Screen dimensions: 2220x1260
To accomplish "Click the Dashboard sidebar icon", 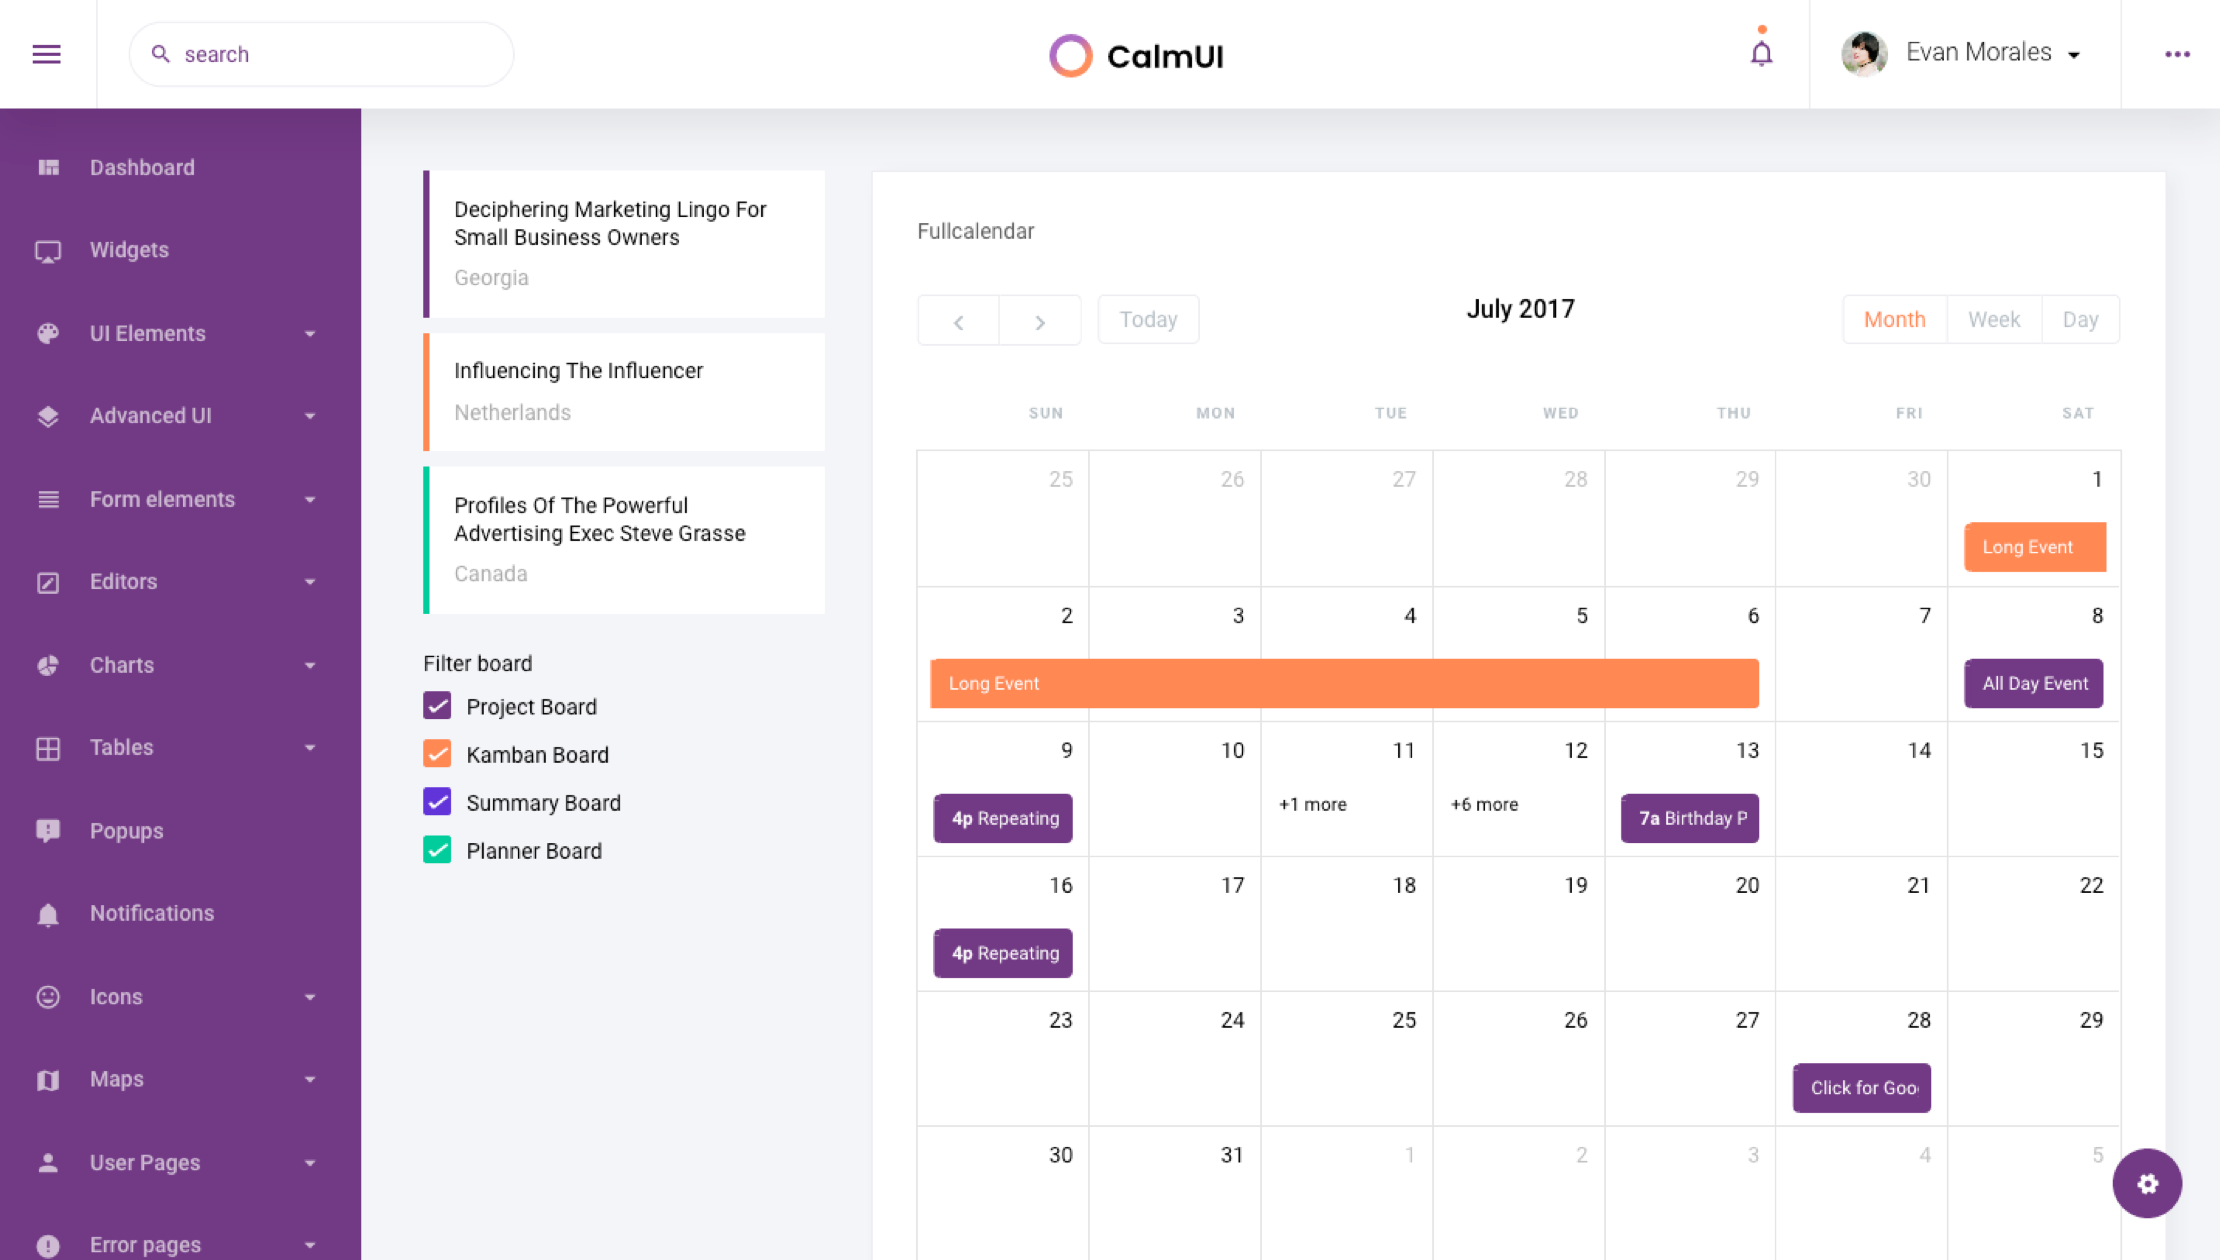I will 48,167.
